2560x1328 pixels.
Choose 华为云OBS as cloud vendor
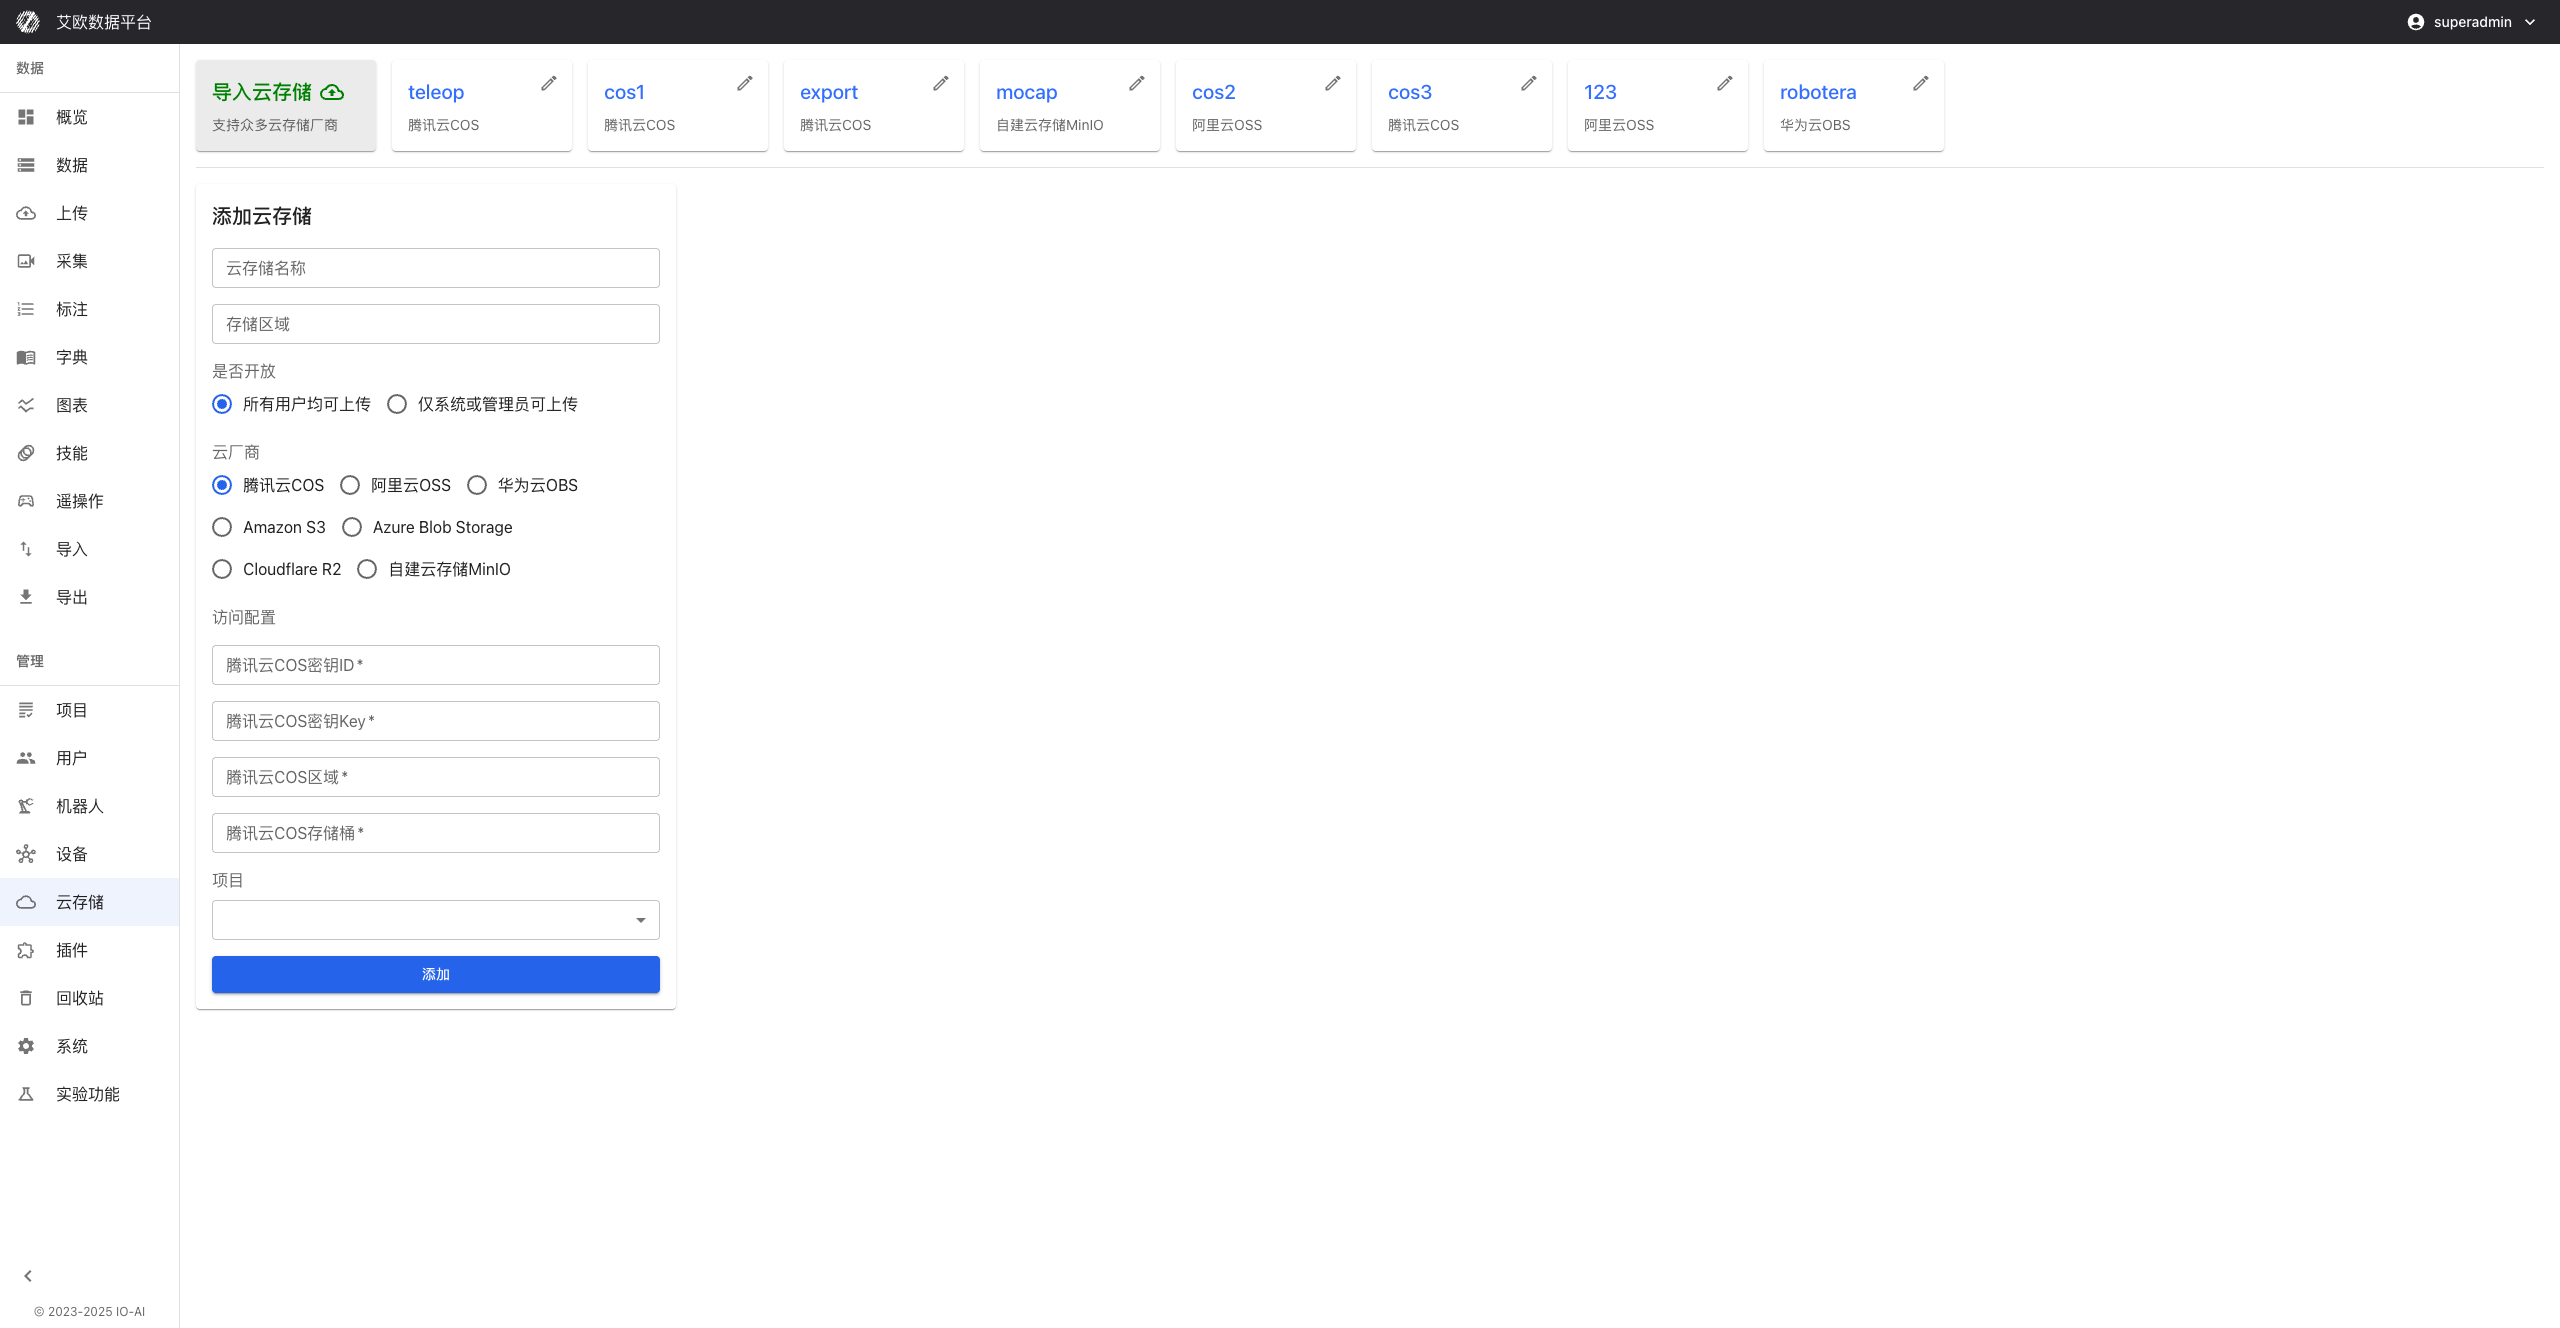pyautogui.click(x=477, y=485)
